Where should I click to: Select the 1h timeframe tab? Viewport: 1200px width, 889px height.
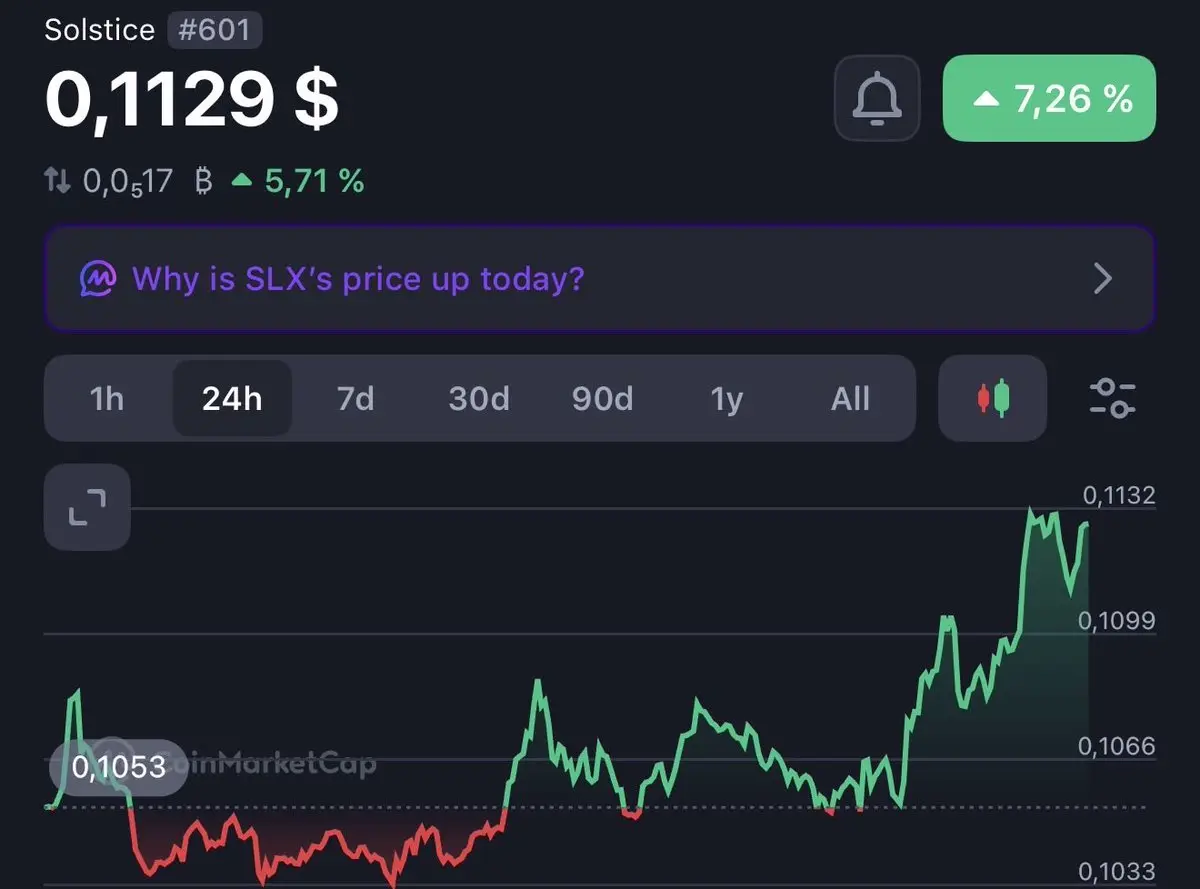[x=107, y=399]
